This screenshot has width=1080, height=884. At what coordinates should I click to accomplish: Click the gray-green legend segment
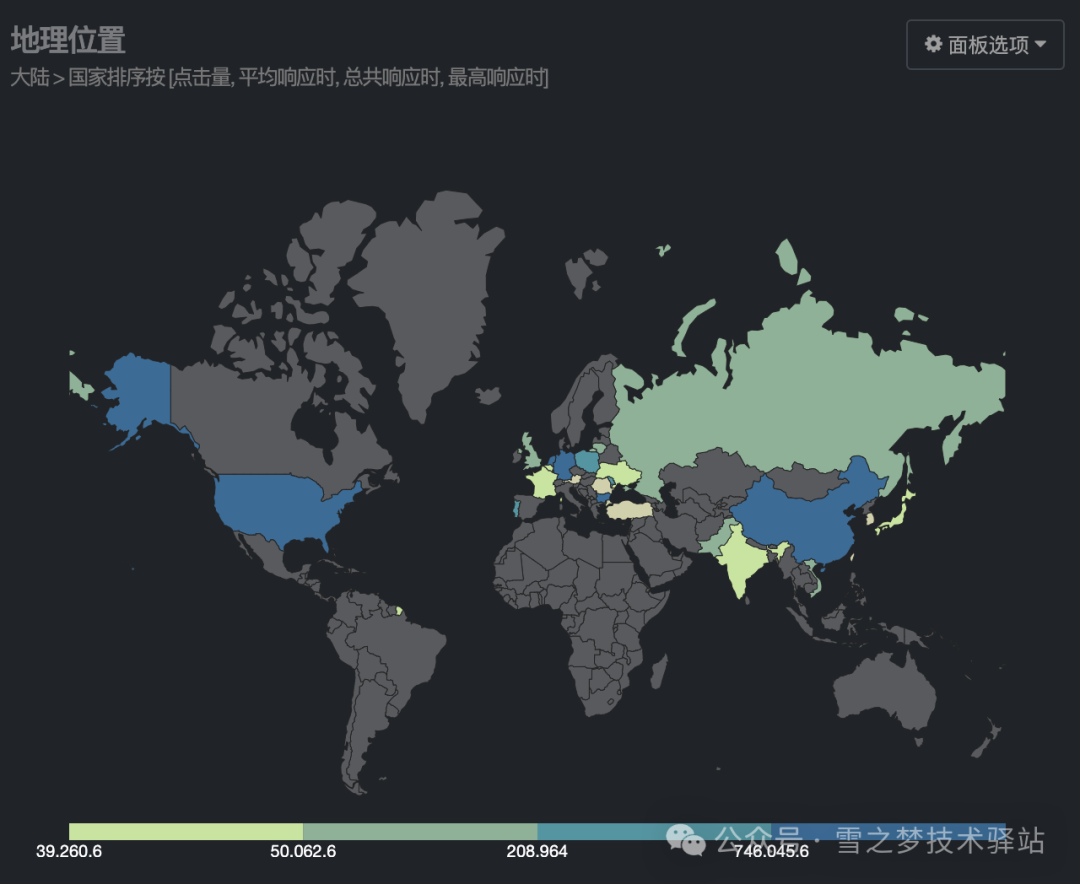click(x=419, y=832)
